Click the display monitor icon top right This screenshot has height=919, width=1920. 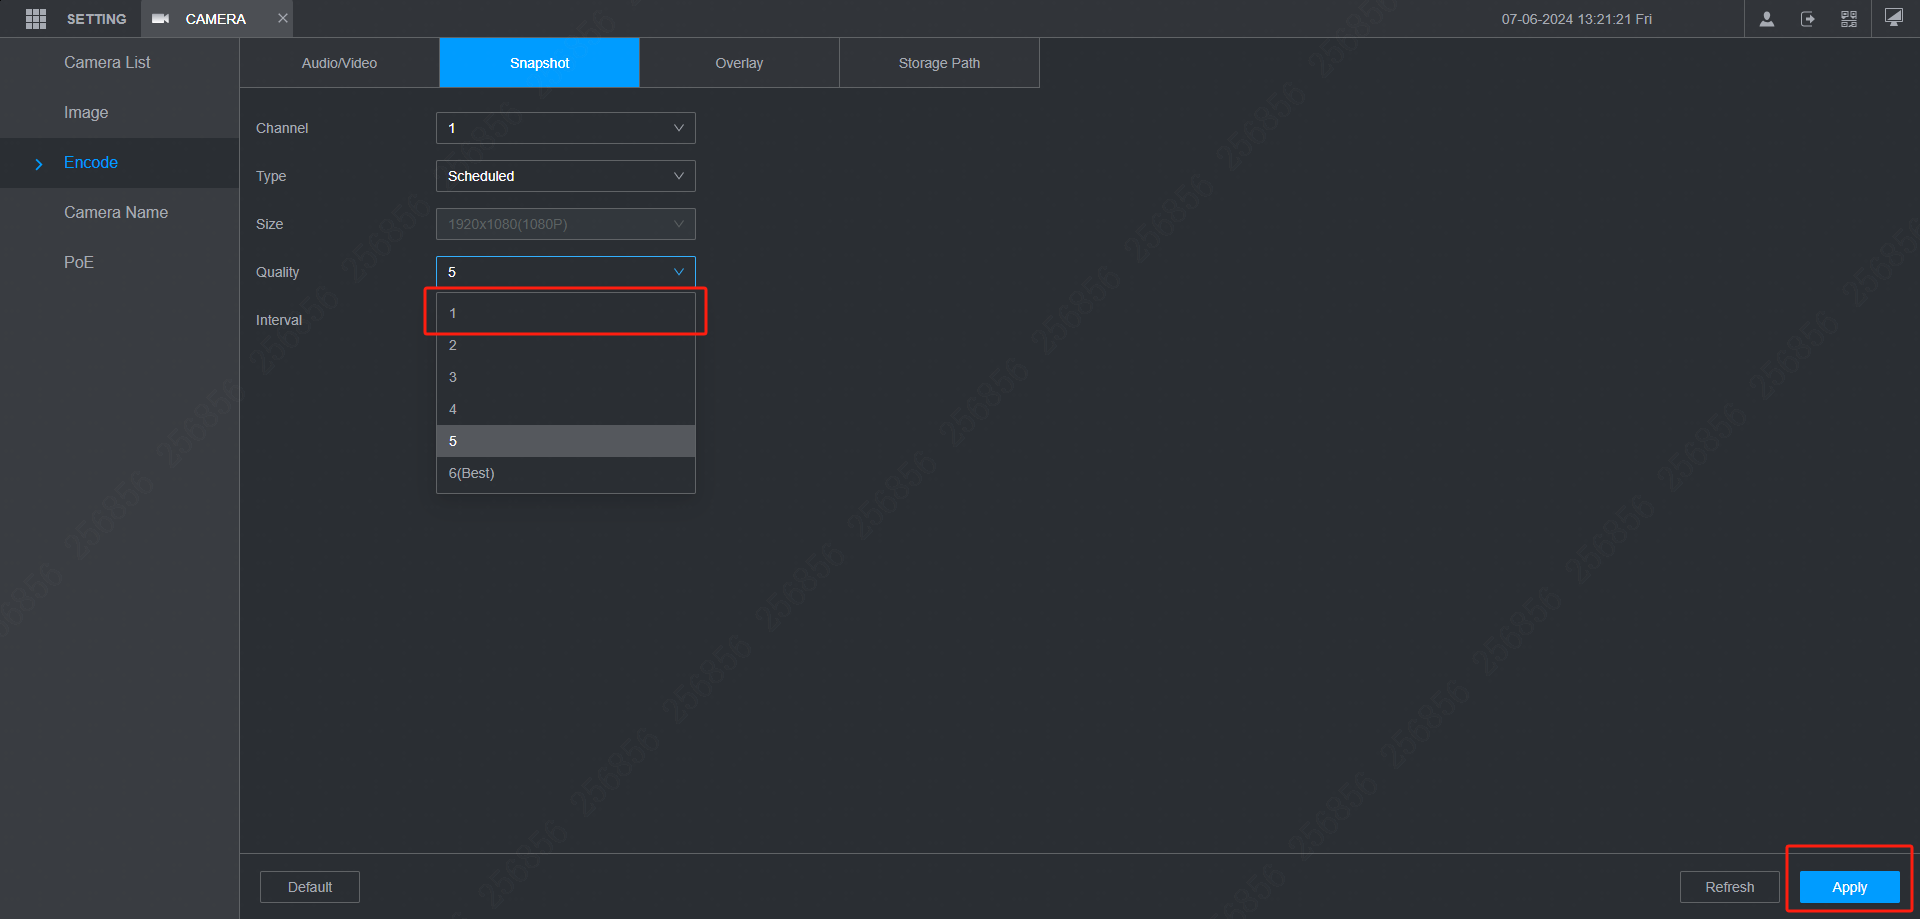1893,18
